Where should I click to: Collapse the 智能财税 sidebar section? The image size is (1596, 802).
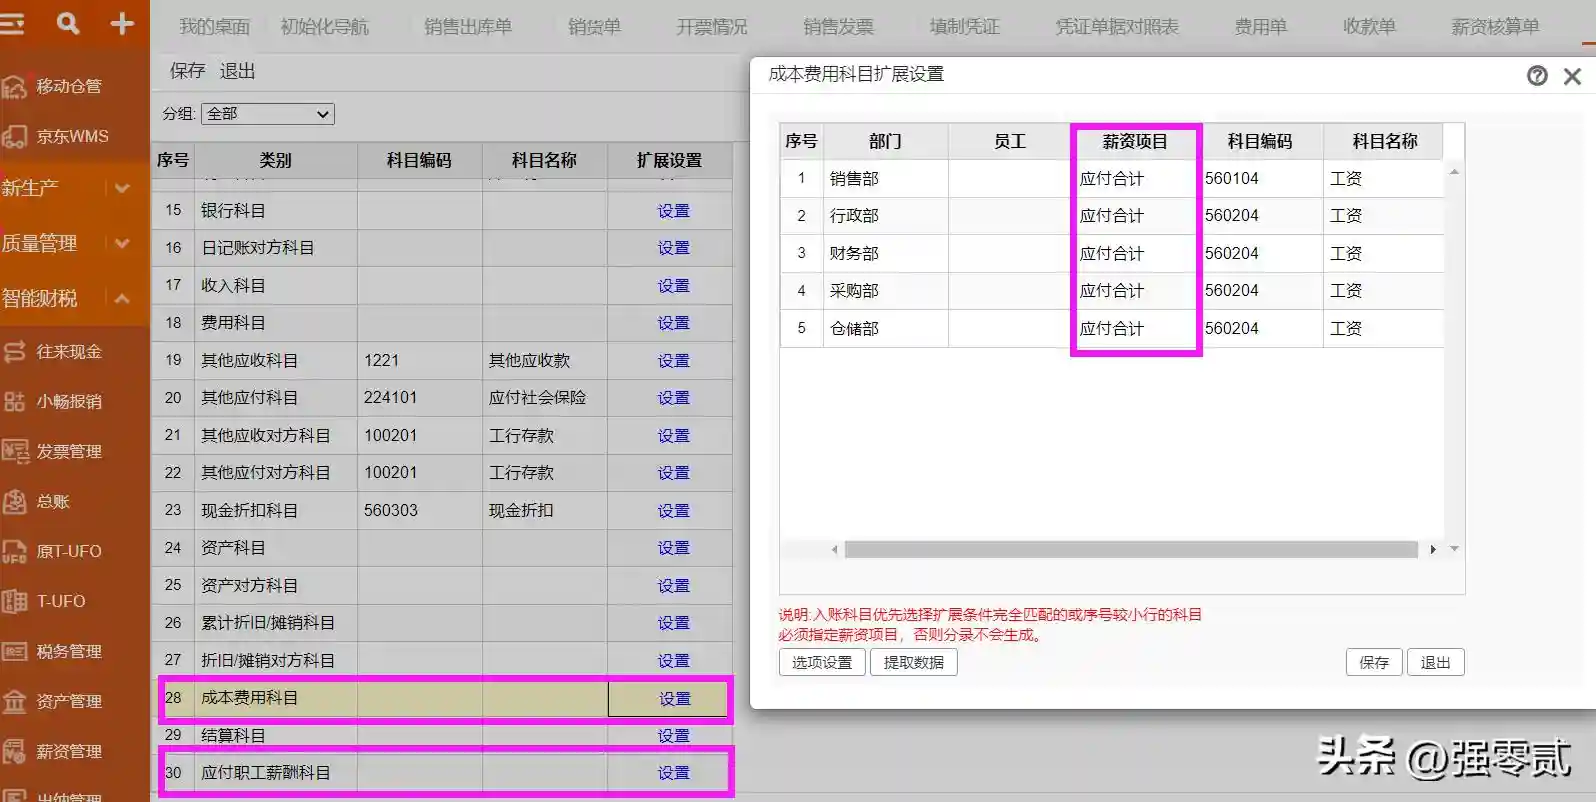coord(122,298)
